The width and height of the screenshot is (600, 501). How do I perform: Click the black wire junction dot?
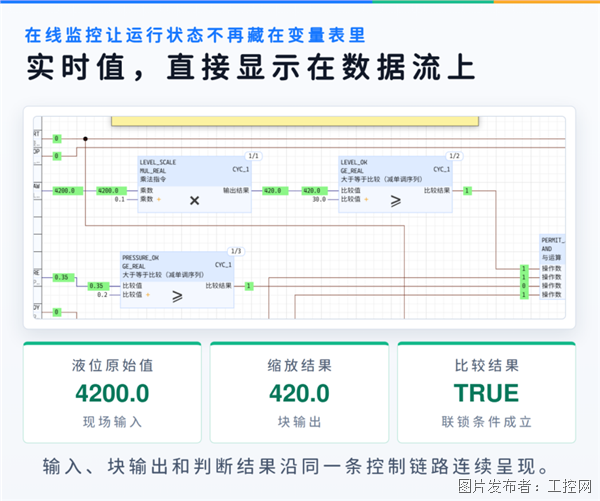tap(85, 139)
